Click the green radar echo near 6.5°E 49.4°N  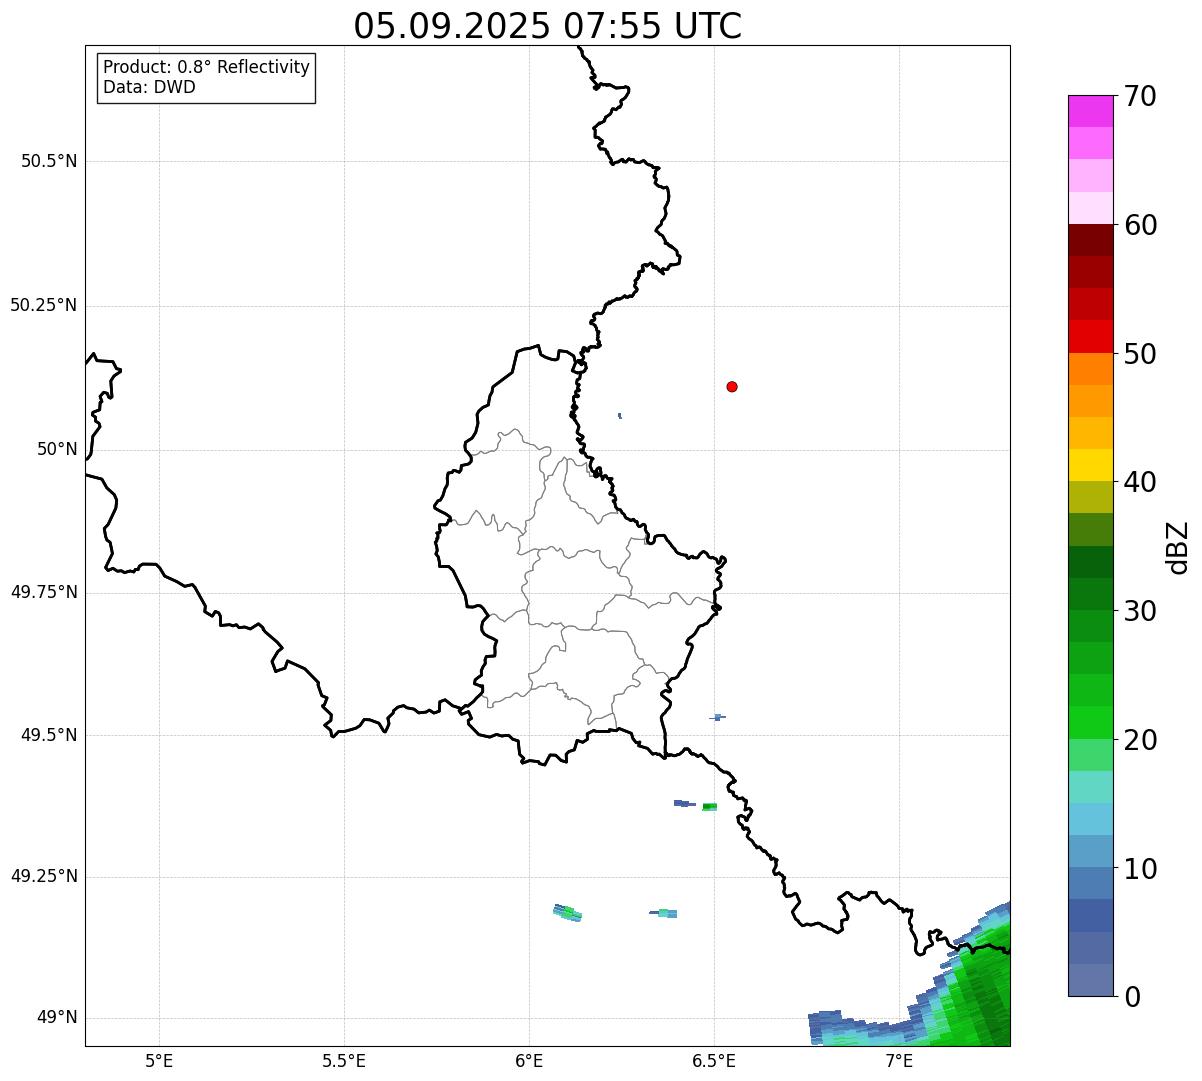point(710,807)
